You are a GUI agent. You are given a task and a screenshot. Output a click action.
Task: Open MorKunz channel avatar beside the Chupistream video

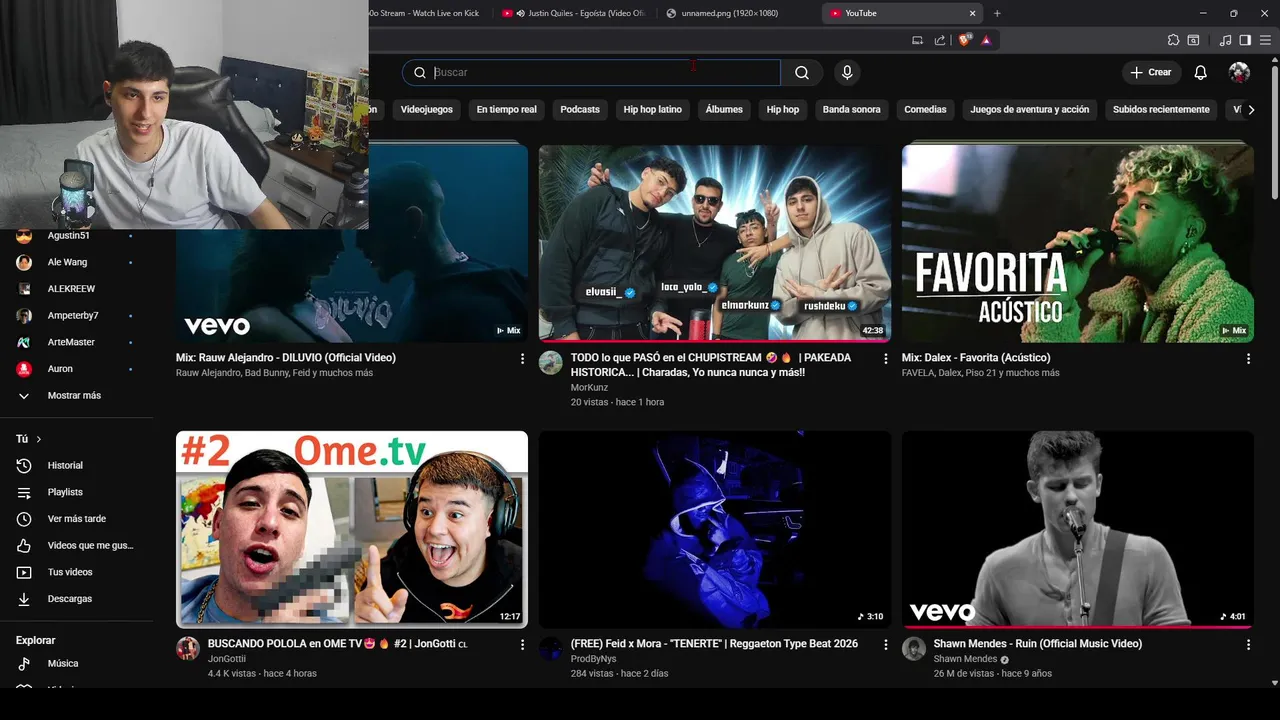(x=551, y=362)
